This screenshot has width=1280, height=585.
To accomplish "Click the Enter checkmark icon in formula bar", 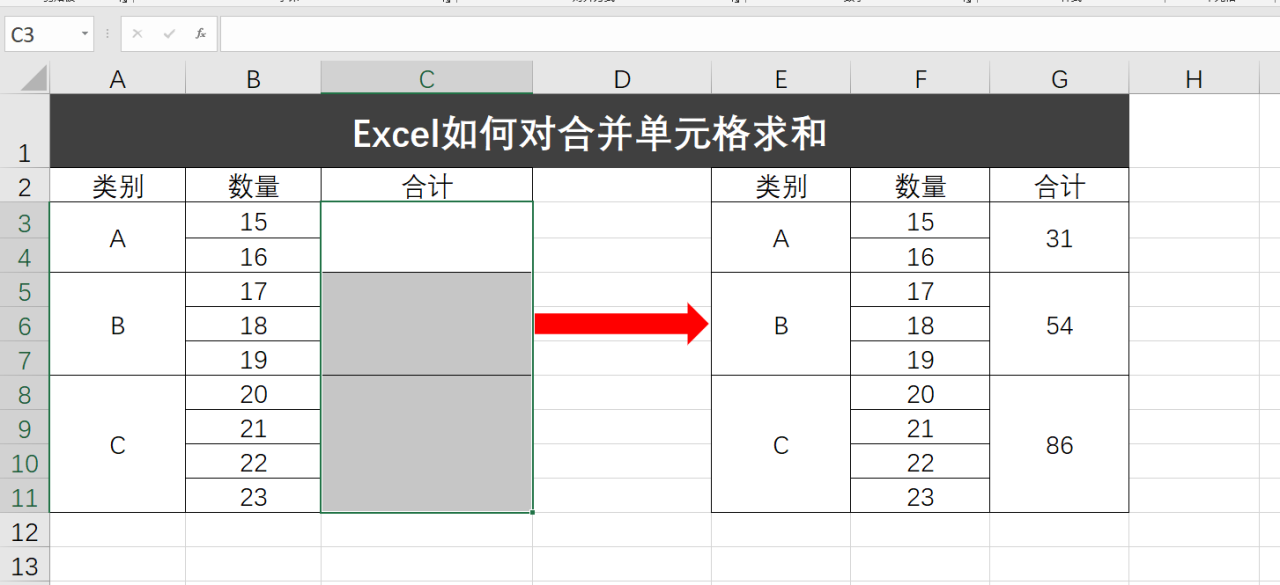I will coord(169,34).
